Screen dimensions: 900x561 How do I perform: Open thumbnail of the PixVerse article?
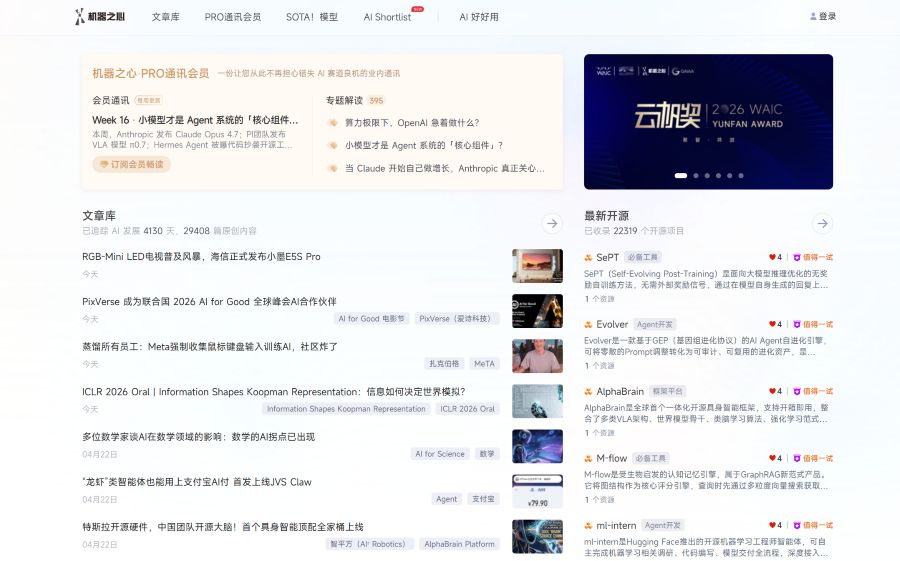(537, 311)
